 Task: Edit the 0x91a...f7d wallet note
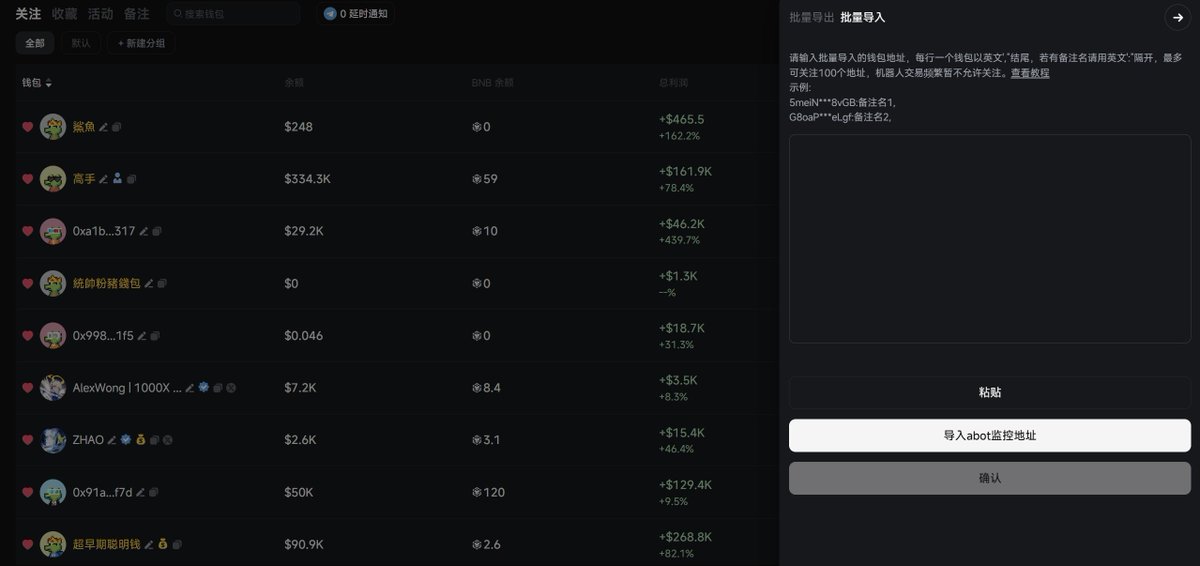140,492
